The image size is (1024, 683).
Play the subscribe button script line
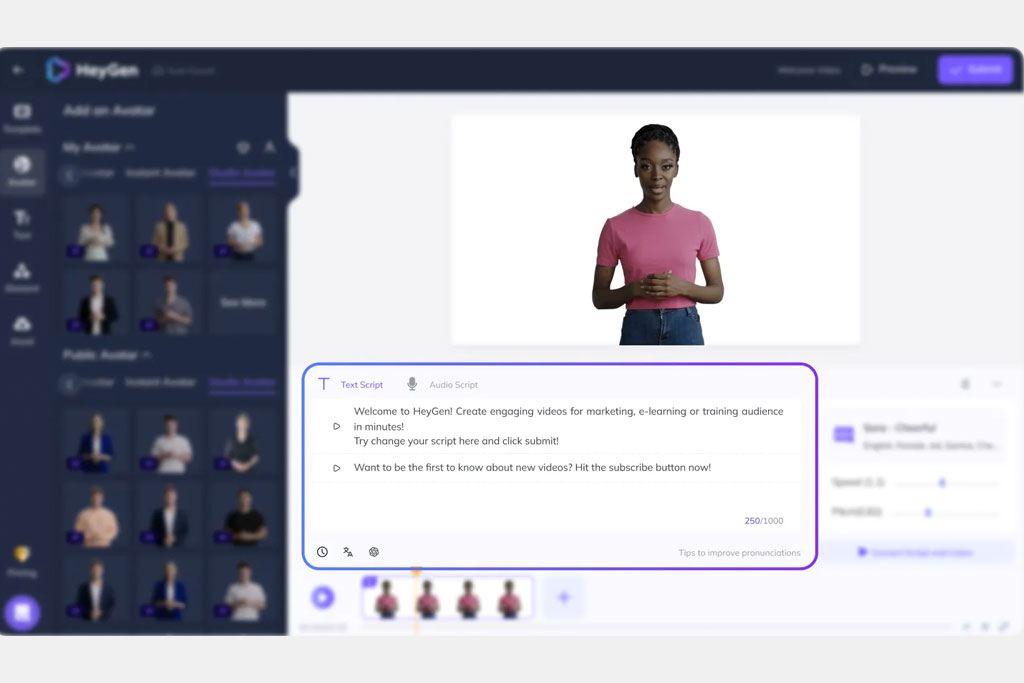click(x=336, y=468)
